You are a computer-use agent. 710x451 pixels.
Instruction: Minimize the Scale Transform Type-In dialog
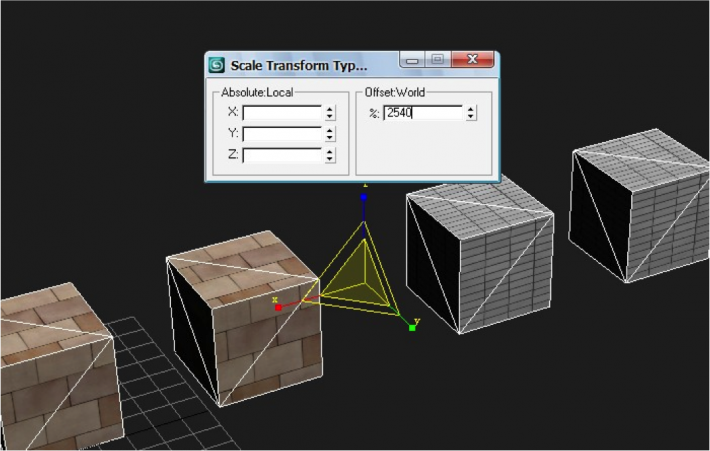tap(412, 59)
